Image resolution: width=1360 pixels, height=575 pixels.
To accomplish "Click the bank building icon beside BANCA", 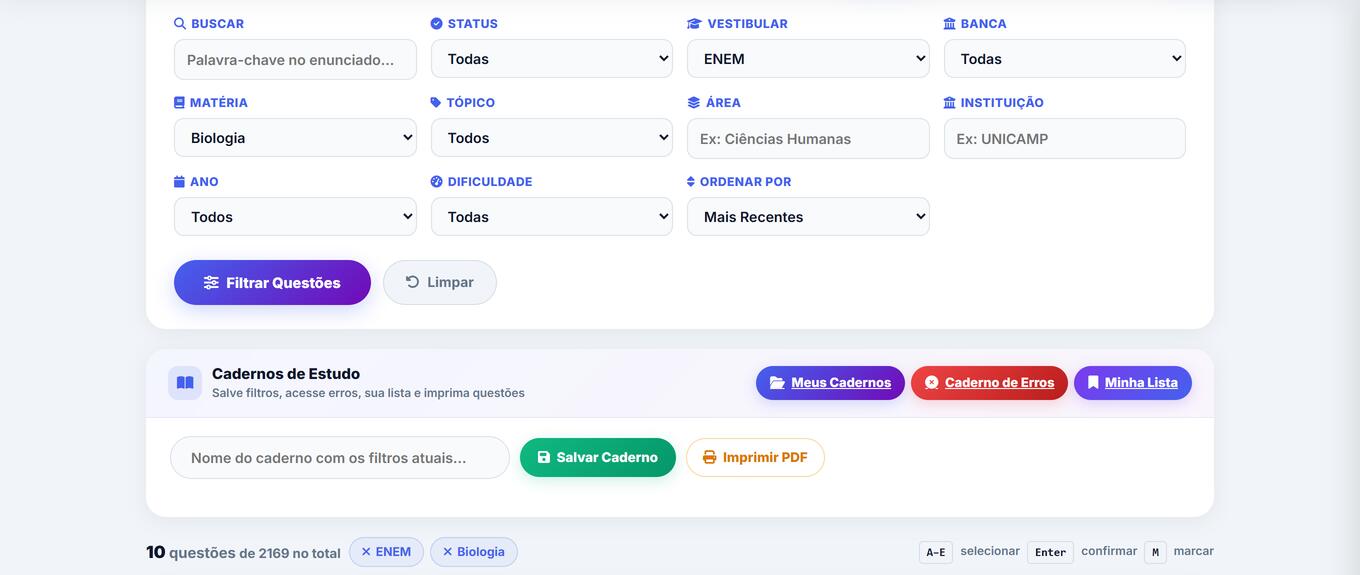I will coord(950,23).
